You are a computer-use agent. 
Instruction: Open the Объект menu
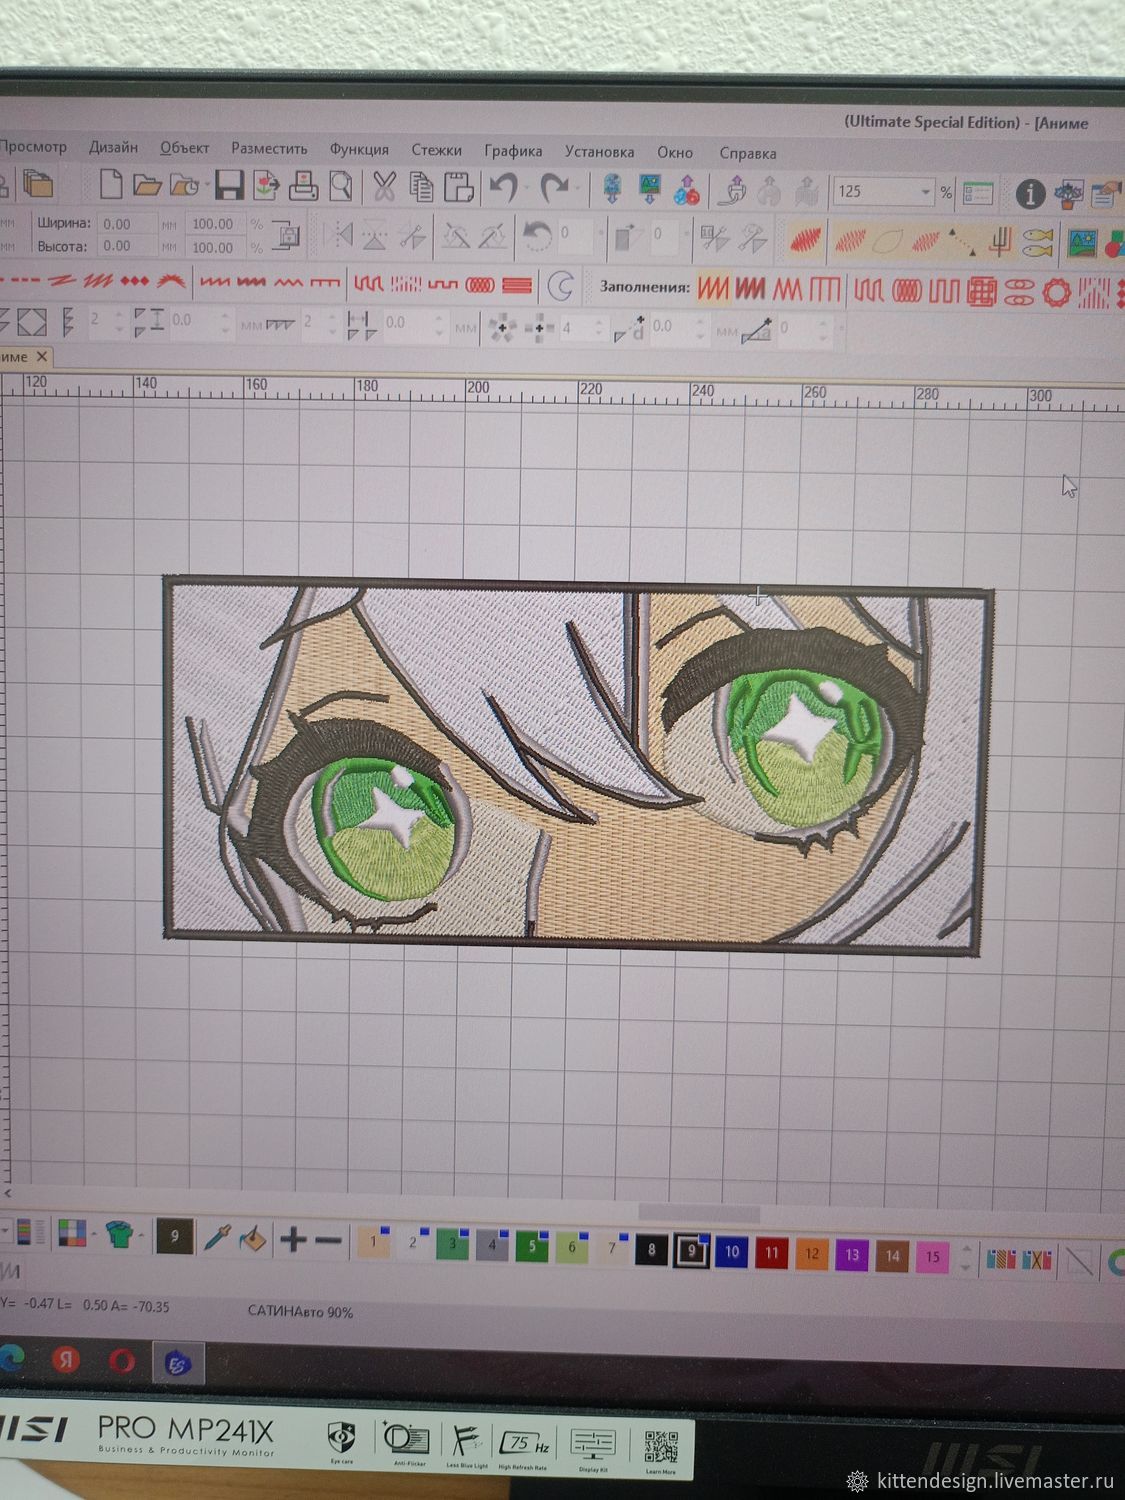185,148
